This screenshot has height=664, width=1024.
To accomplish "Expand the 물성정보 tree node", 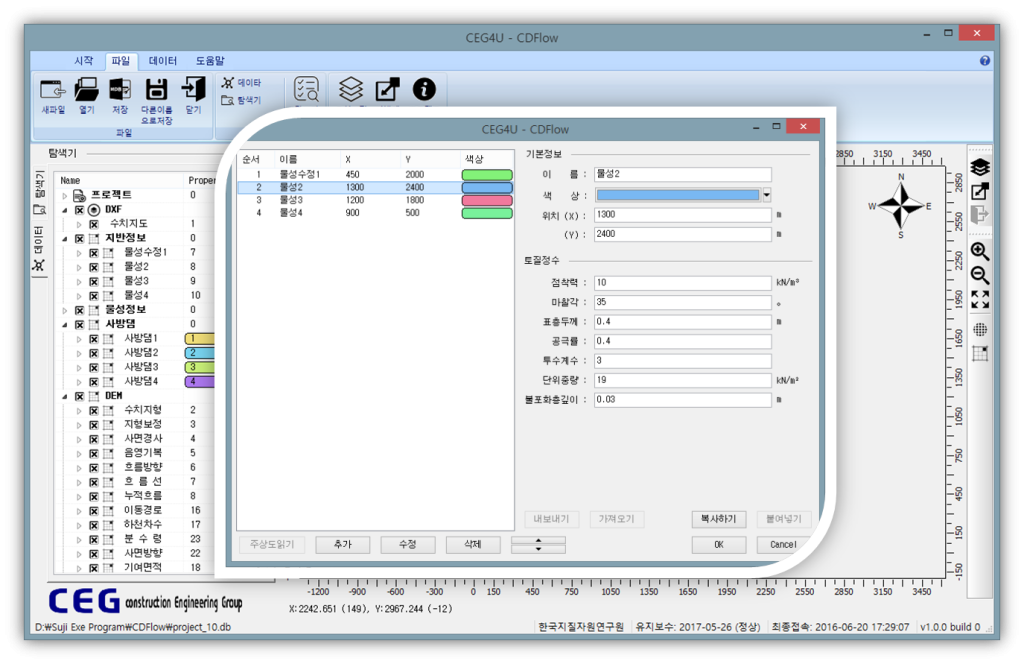I will tap(65, 310).
